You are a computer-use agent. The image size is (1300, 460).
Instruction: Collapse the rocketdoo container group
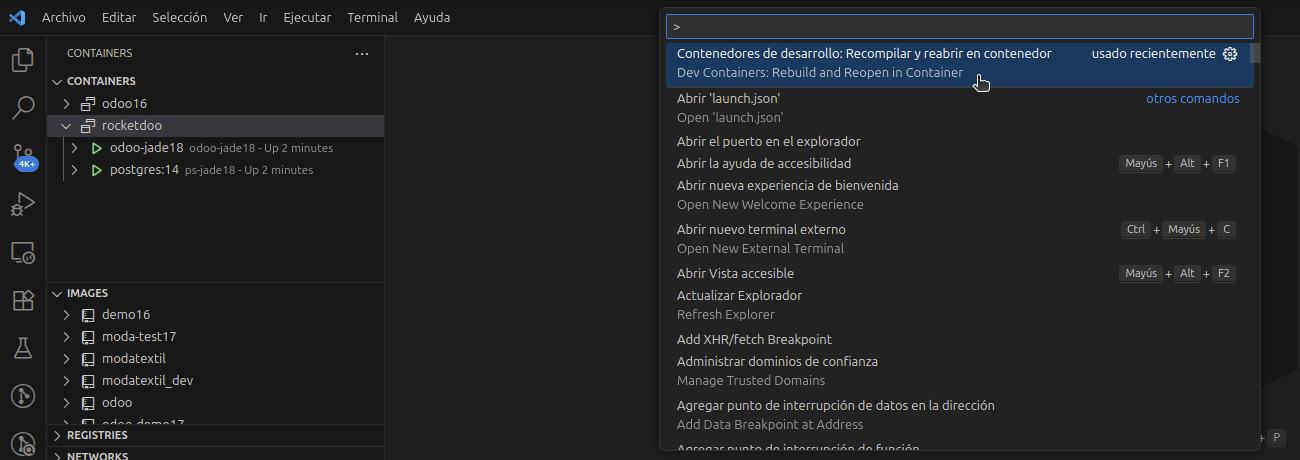pos(66,126)
